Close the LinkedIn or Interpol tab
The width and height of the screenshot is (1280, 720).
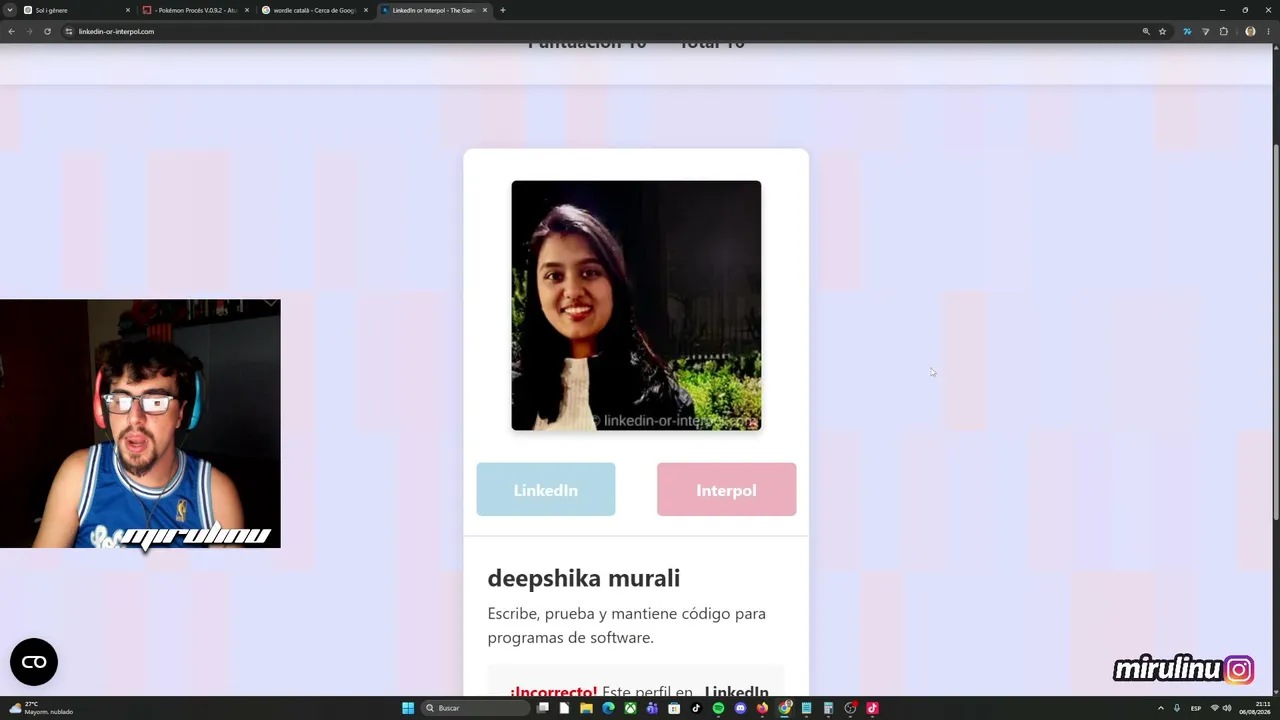[x=485, y=10]
